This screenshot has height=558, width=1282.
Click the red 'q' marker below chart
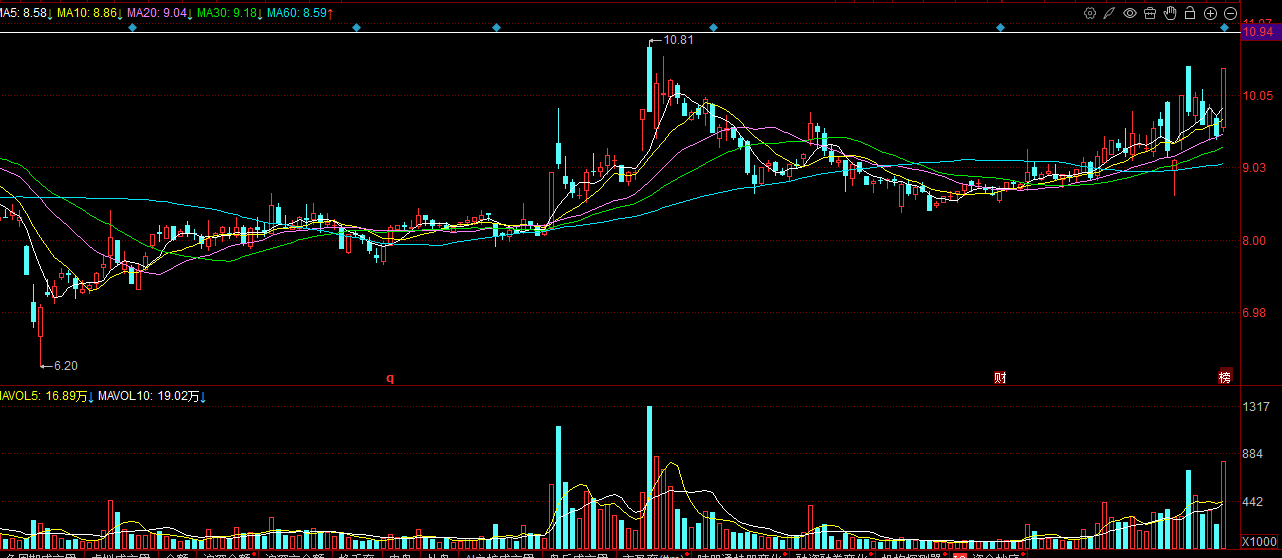(x=391, y=378)
